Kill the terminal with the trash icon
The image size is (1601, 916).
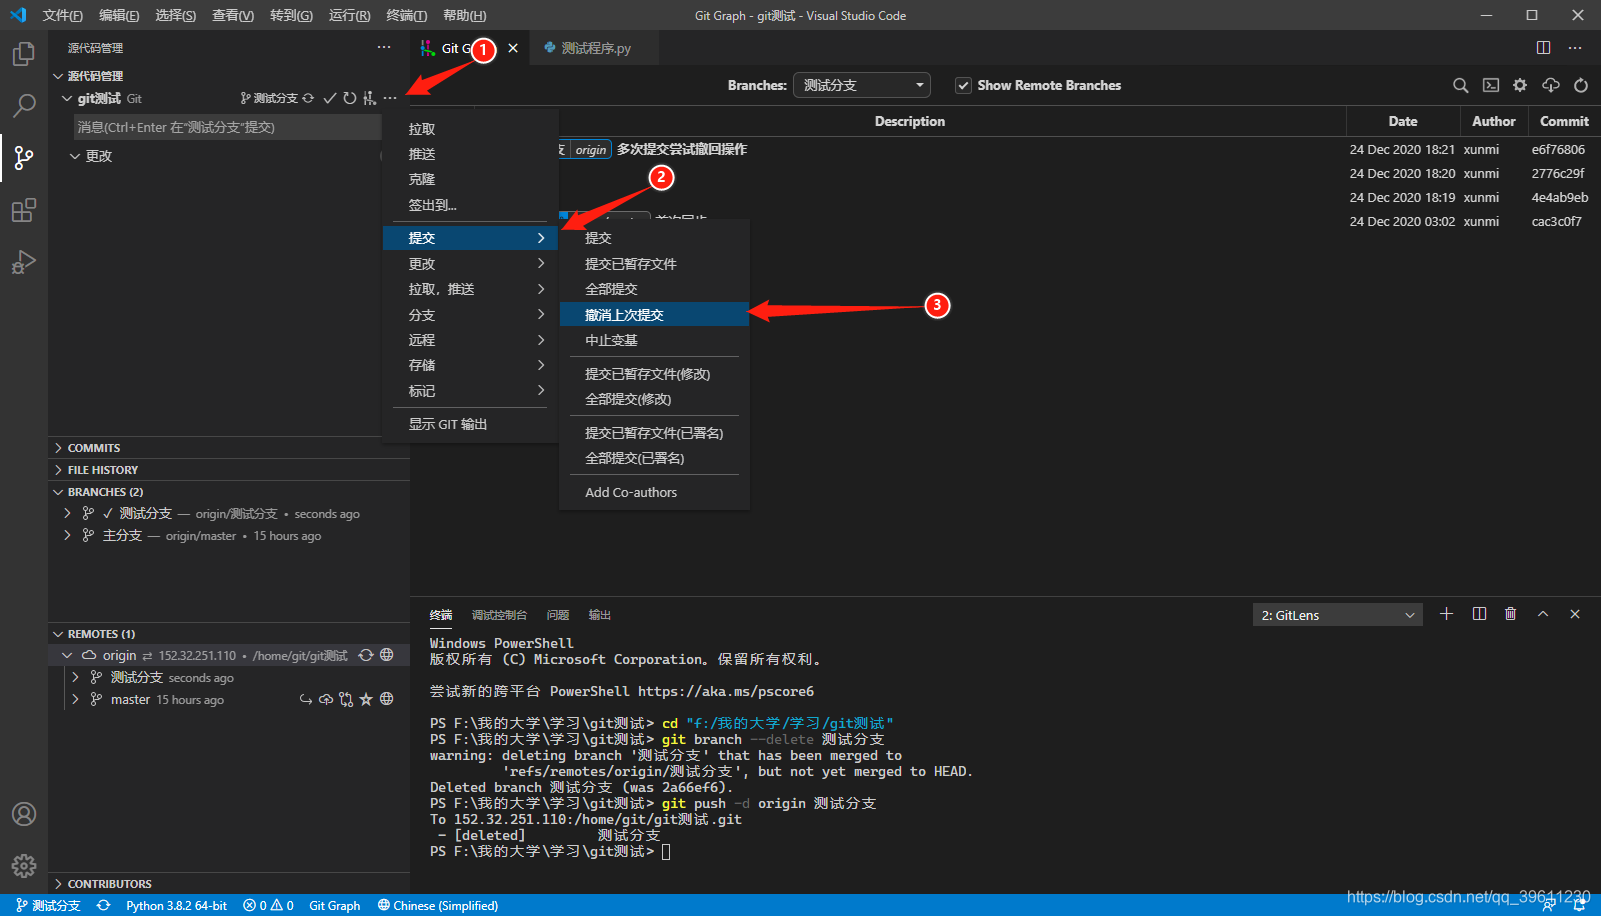[x=1510, y=613]
